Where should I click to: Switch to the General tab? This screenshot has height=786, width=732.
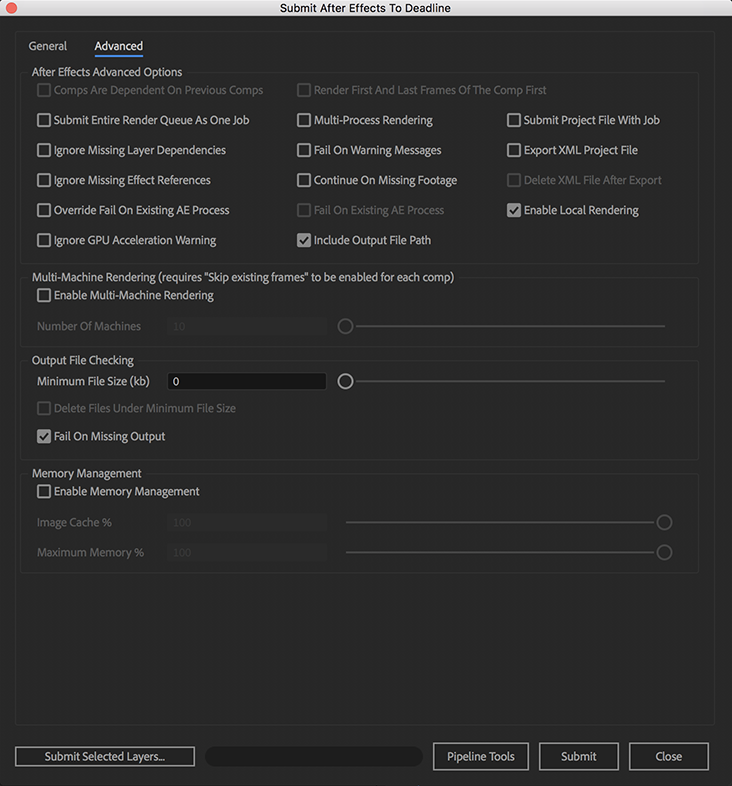[x=47, y=46]
